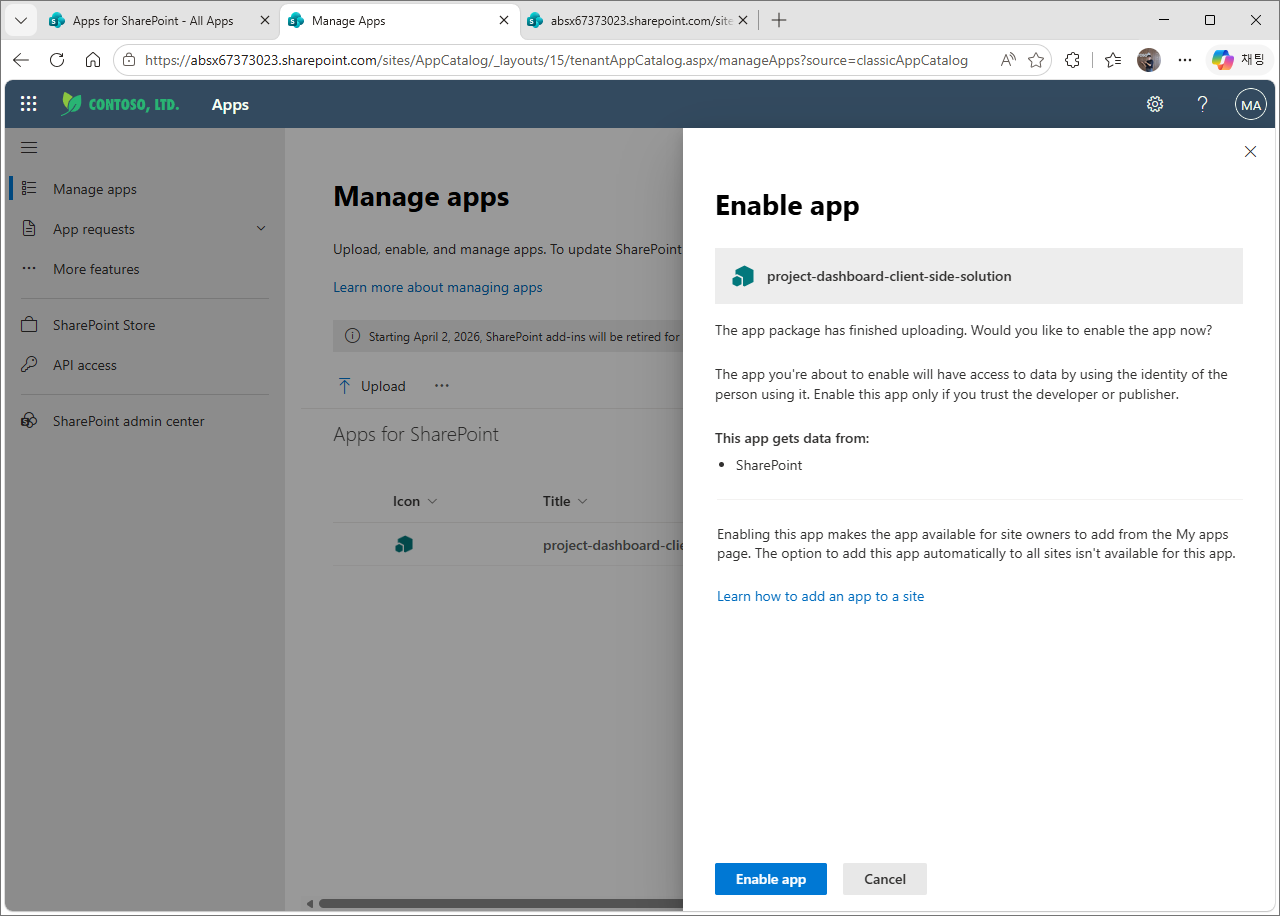Click the Manage apps list icon in sidebar

[x=30, y=188]
